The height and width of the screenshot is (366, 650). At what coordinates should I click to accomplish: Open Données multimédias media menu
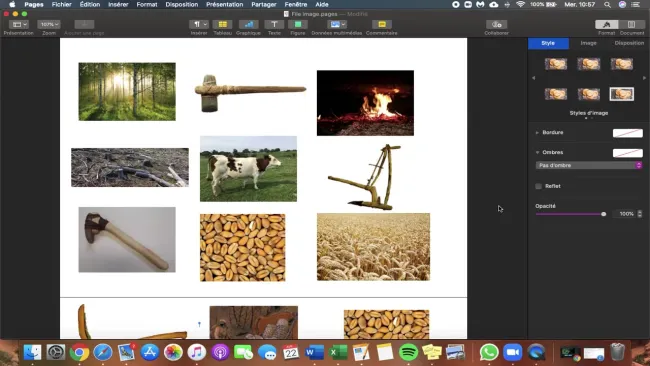[337, 24]
